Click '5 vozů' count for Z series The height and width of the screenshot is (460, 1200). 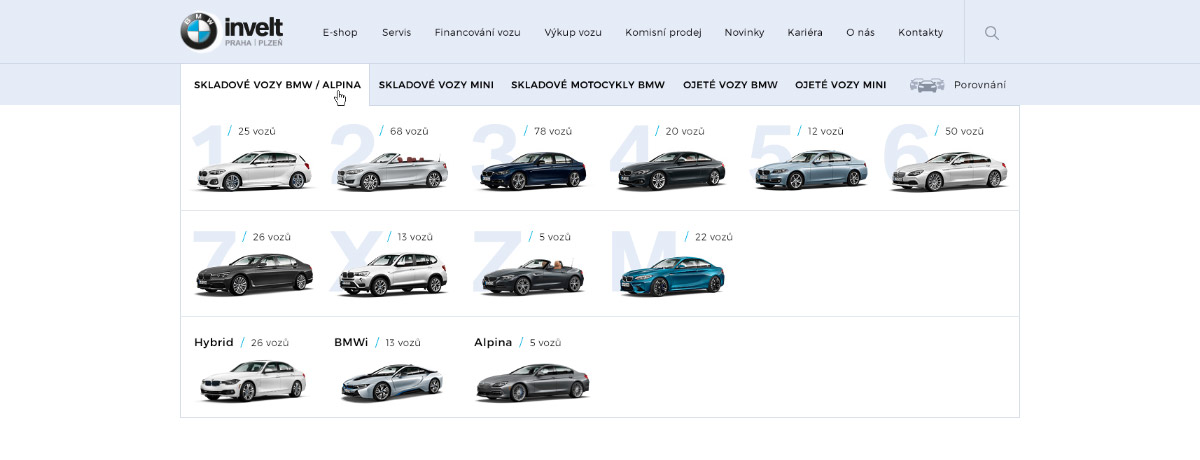pyautogui.click(x=555, y=237)
